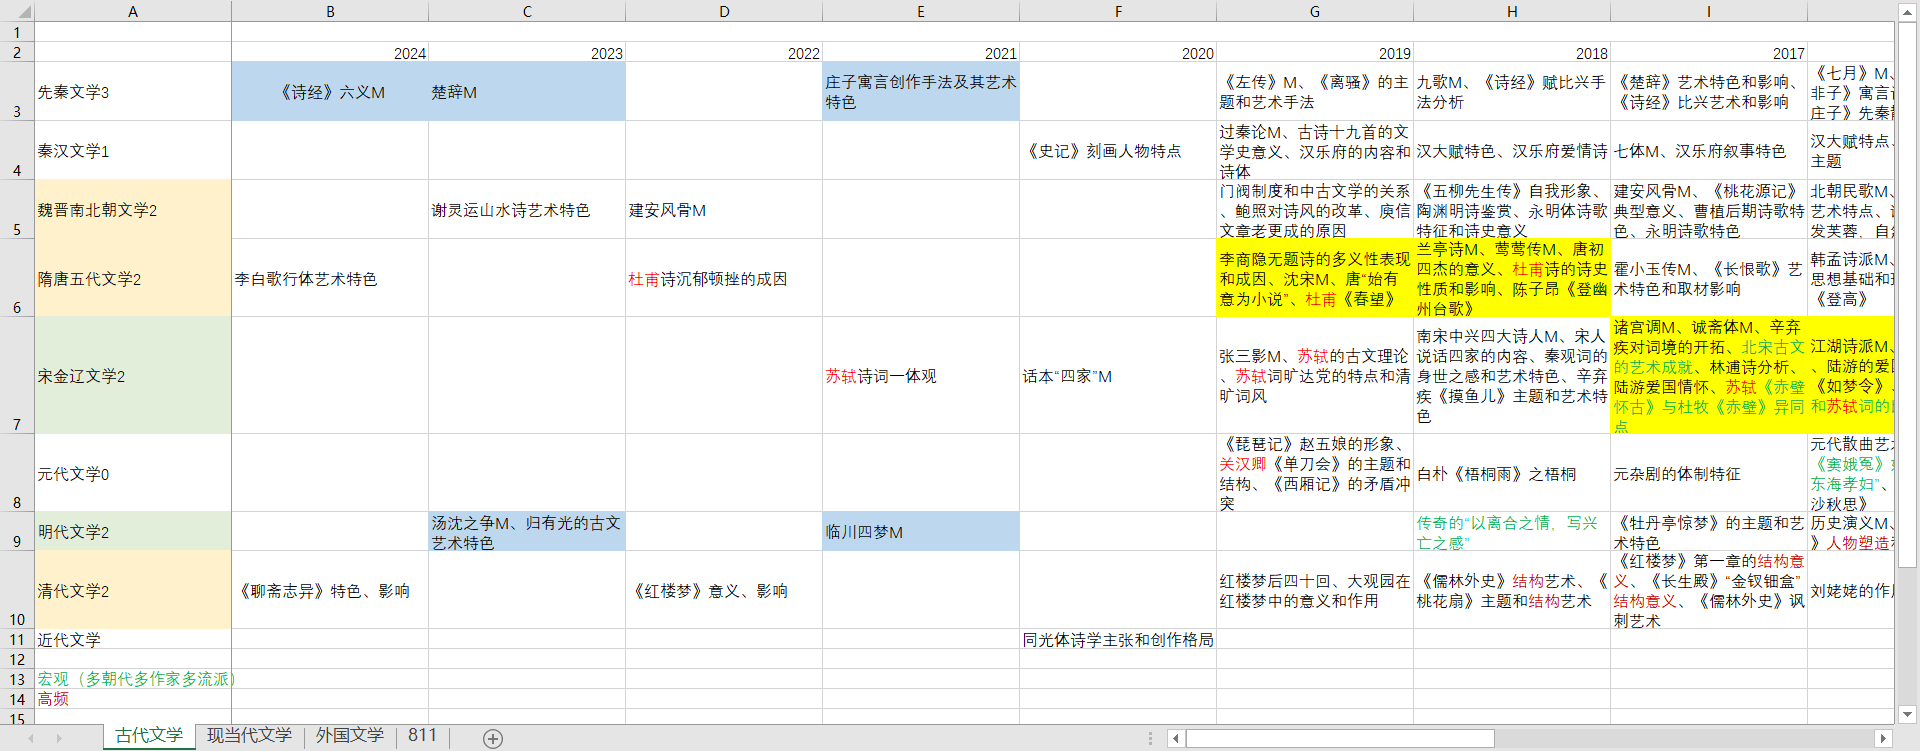1920x751 pixels.
Task: Click the tab bar resize handle dots
Action: [x=1150, y=738]
